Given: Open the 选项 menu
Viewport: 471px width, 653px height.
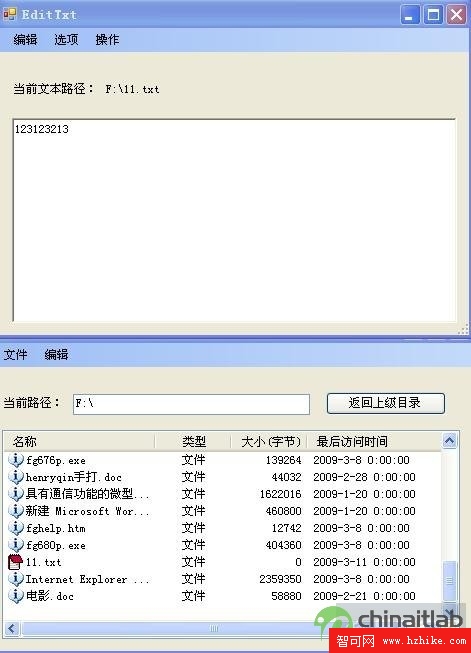Looking at the screenshot, I should [x=66, y=40].
